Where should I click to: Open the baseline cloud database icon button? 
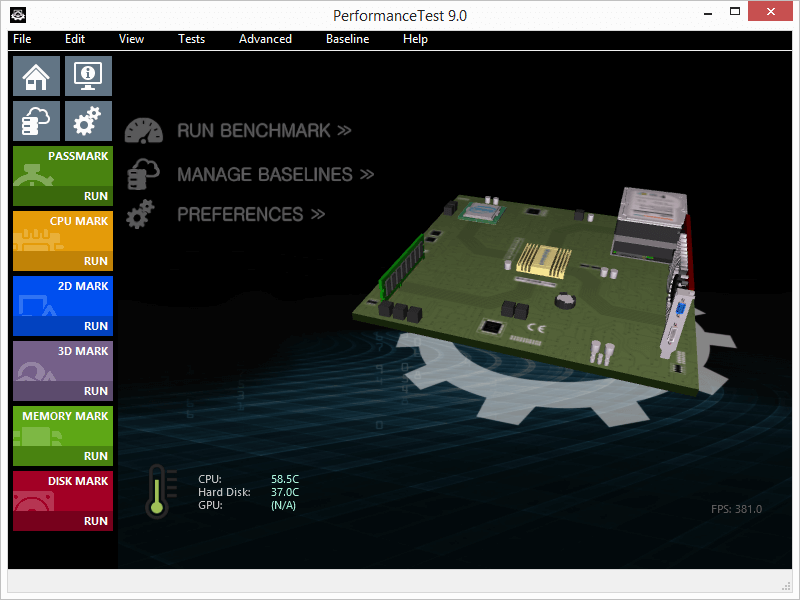[x=36, y=121]
